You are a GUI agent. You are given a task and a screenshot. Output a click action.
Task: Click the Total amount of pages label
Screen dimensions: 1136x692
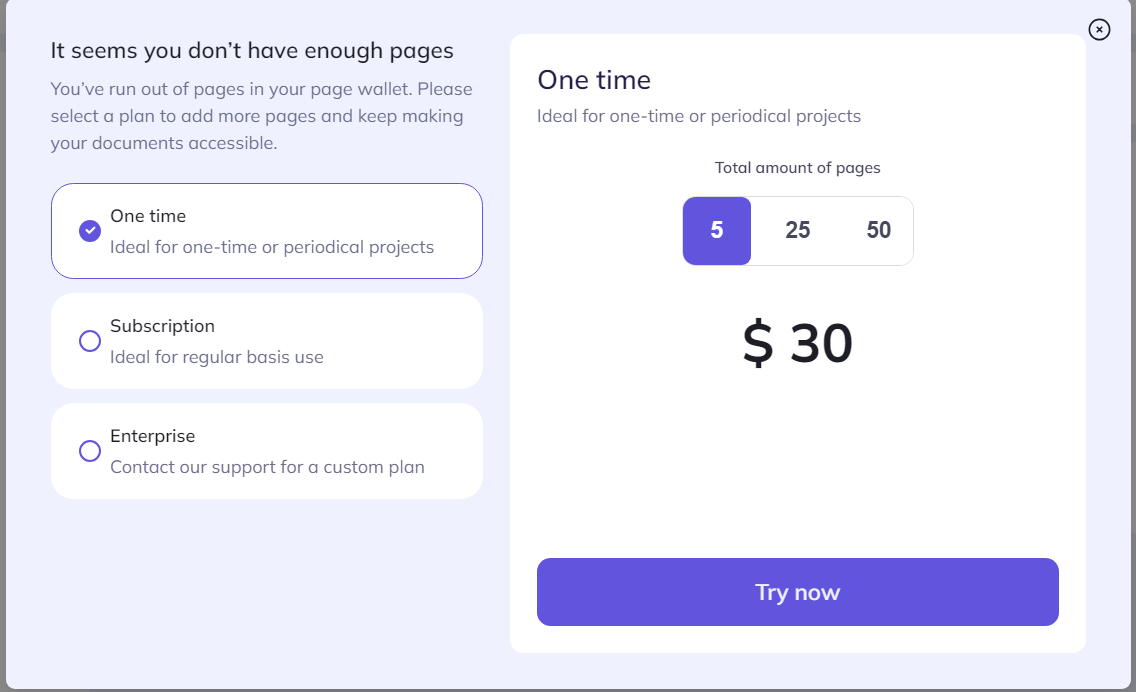[797, 167]
